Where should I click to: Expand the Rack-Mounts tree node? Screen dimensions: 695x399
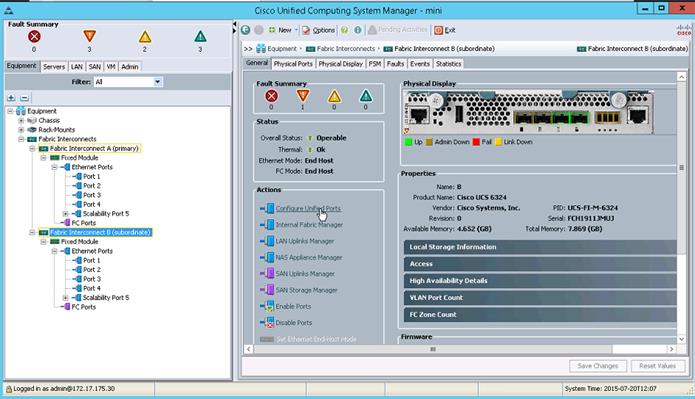(x=21, y=130)
